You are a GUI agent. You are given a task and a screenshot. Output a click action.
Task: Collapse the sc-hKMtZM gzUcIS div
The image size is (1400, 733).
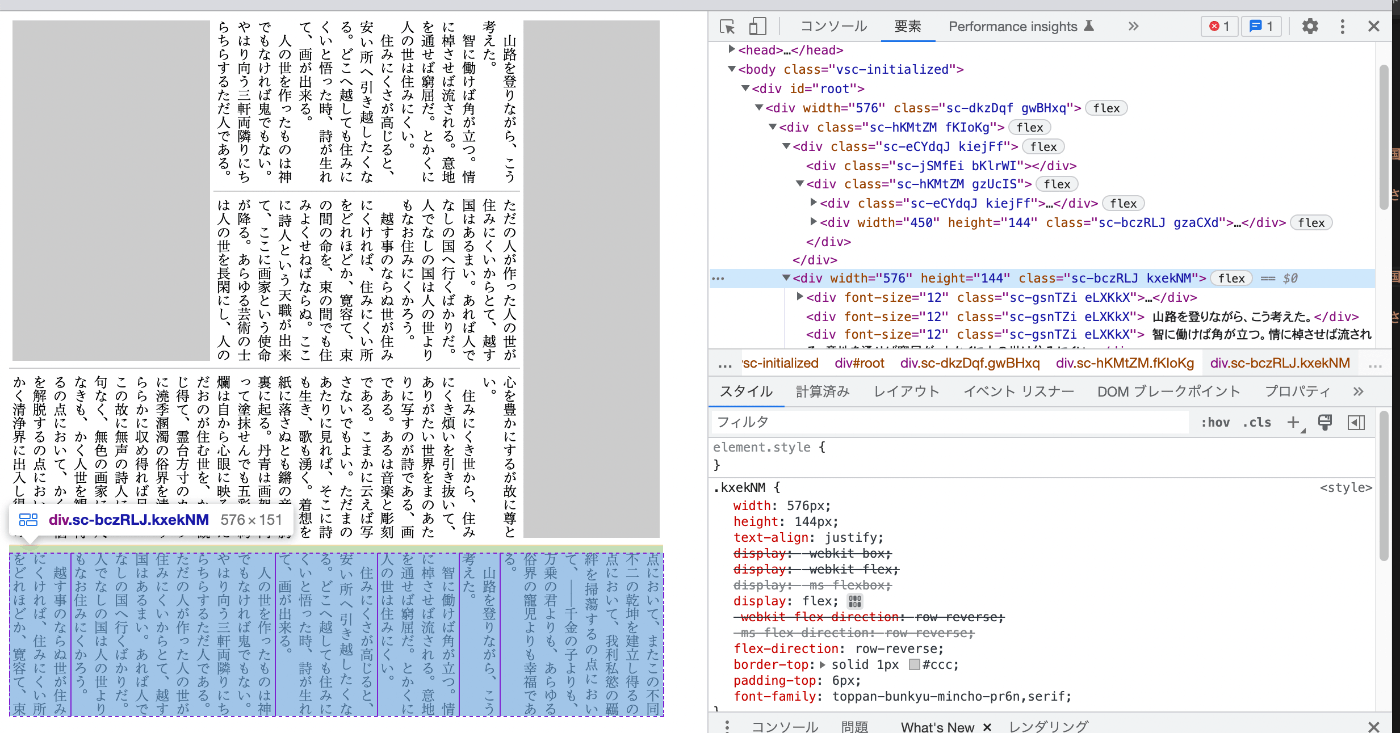800,184
